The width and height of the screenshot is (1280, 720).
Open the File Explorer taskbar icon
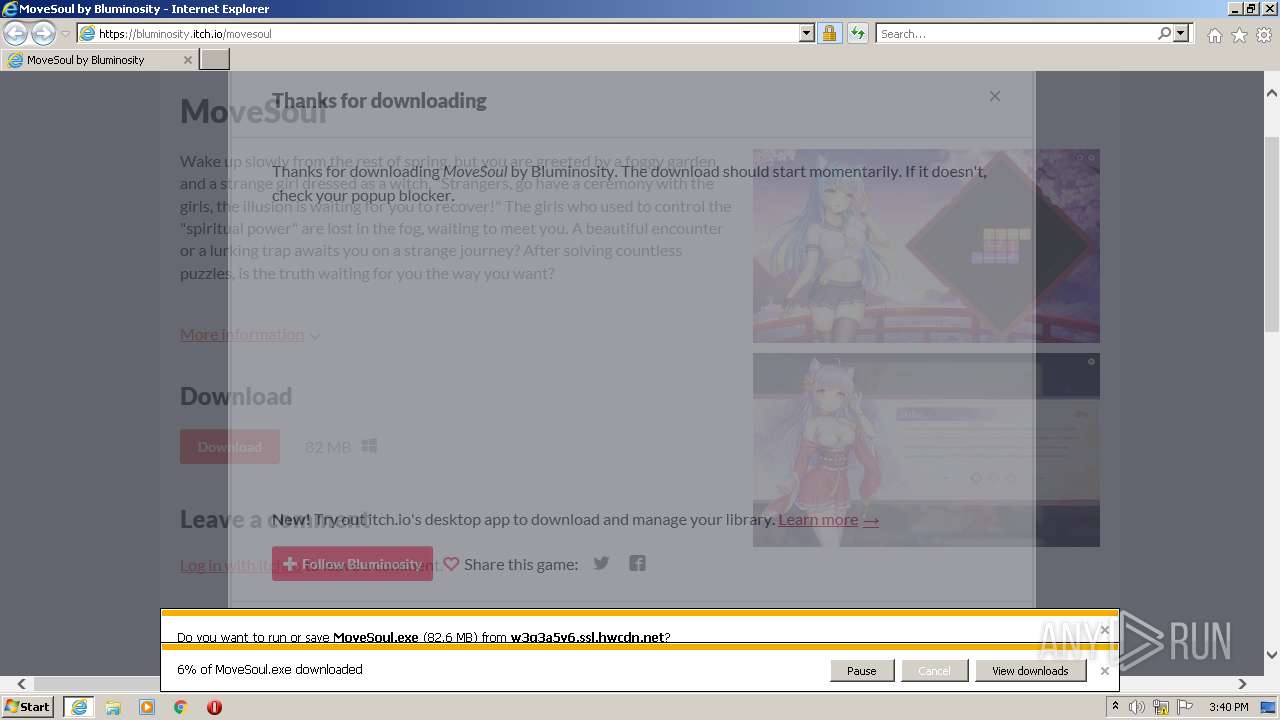tap(113, 707)
